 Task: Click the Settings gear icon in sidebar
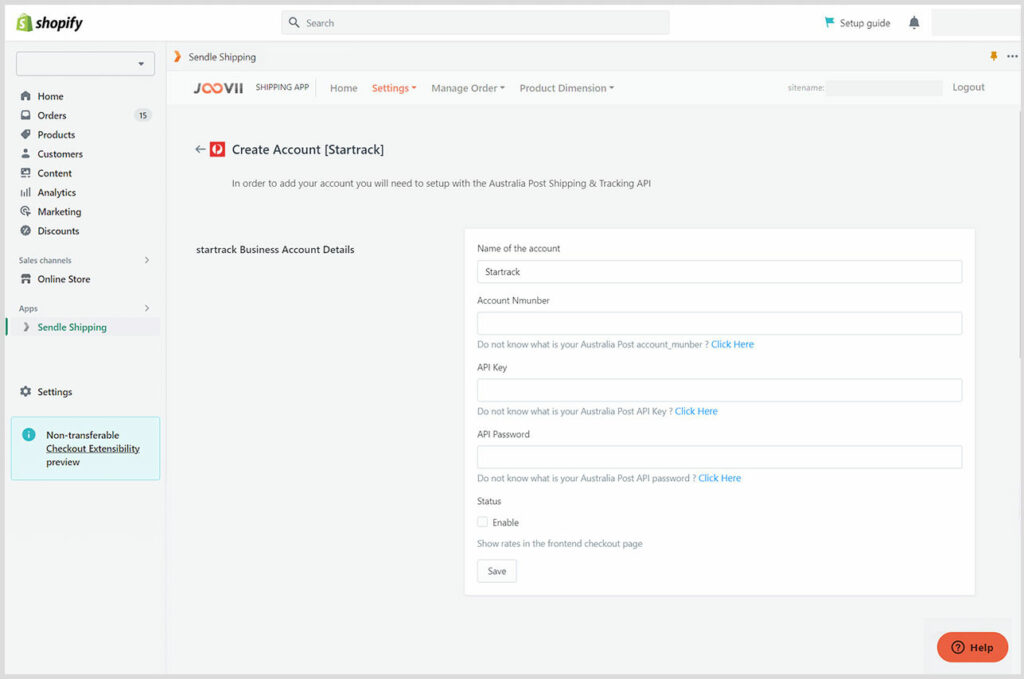click(25, 391)
